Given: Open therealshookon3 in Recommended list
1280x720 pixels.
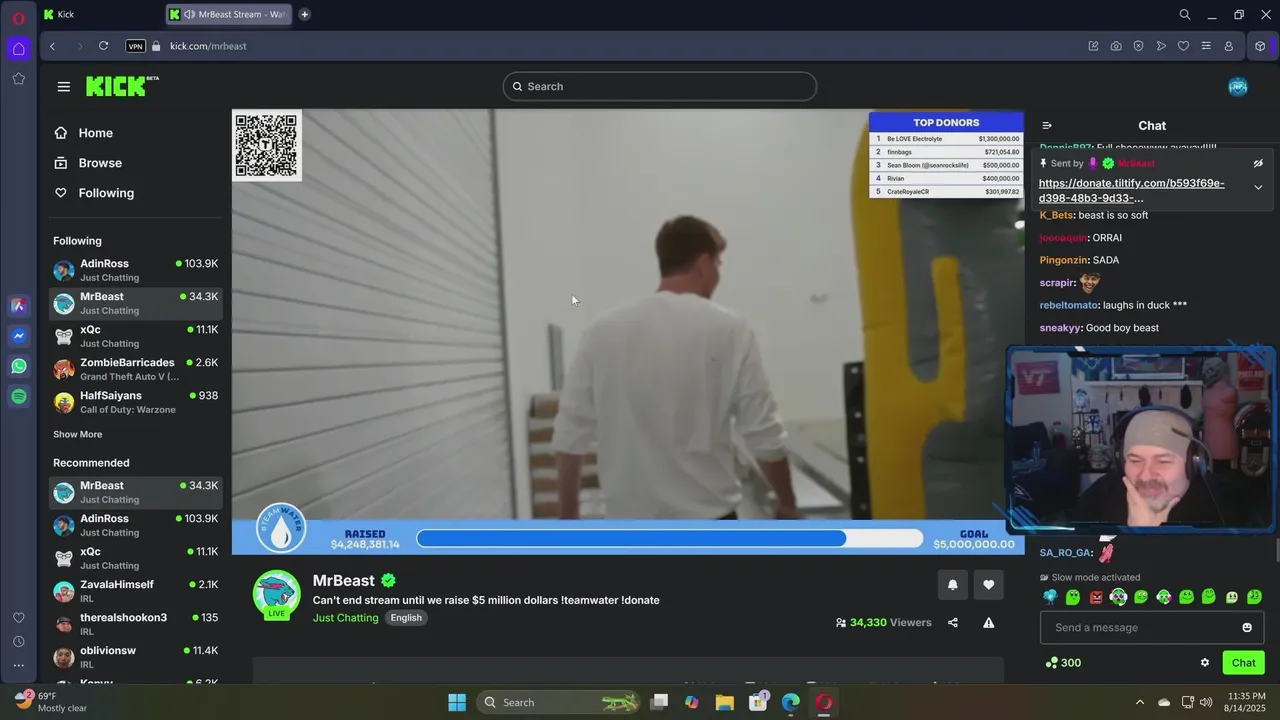Looking at the screenshot, I should [136, 624].
